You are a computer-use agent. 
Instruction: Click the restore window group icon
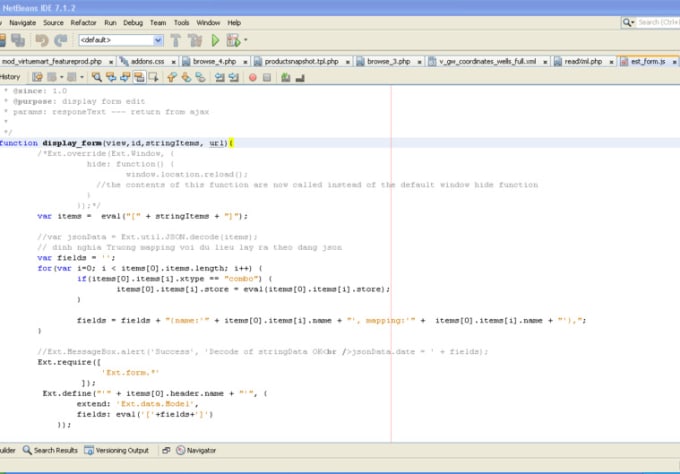pyautogui.click(x=166, y=451)
